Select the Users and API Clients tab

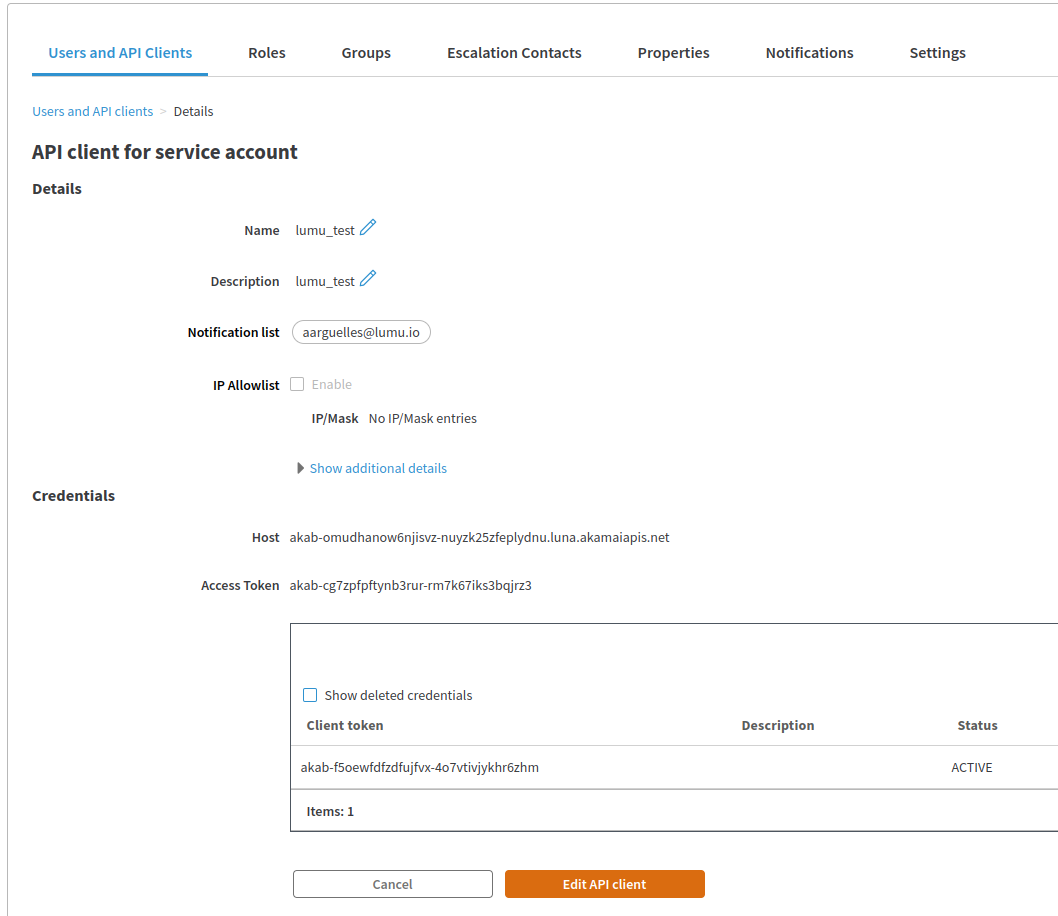coord(120,53)
